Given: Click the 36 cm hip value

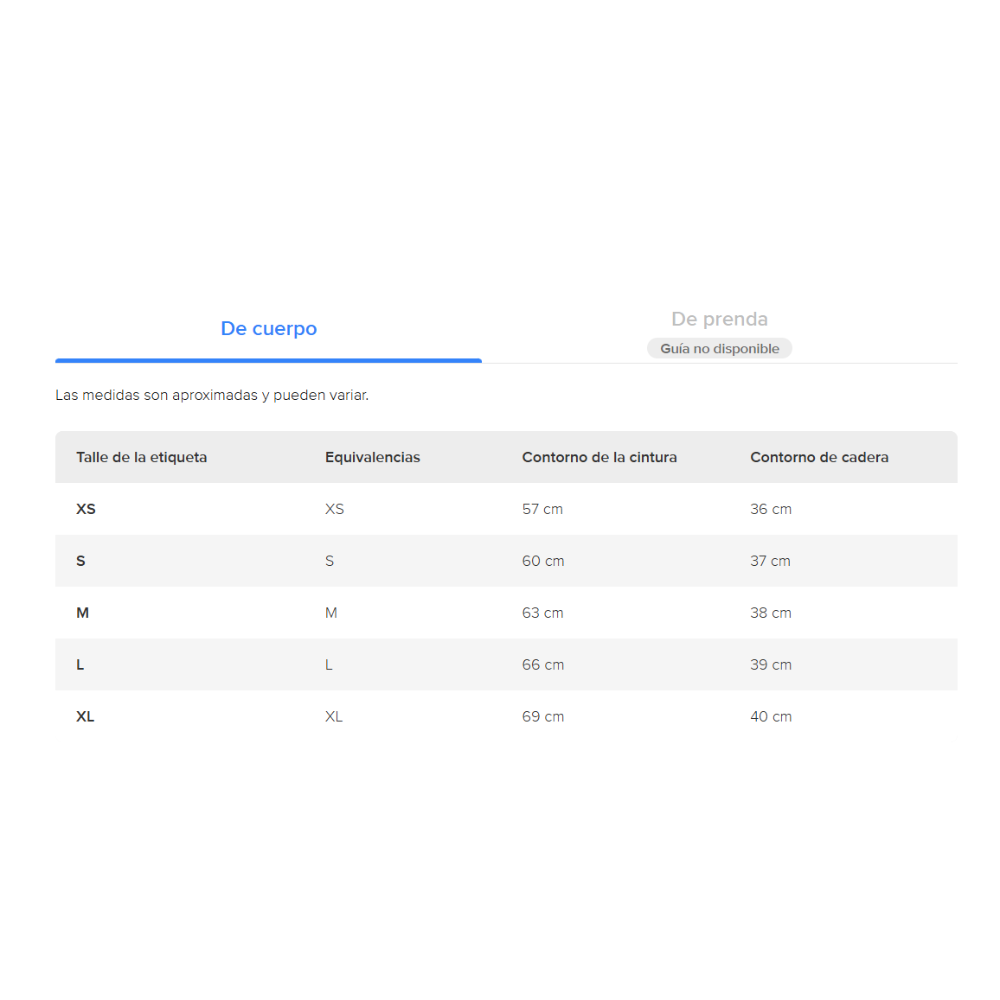Looking at the screenshot, I should (x=771, y=509).
